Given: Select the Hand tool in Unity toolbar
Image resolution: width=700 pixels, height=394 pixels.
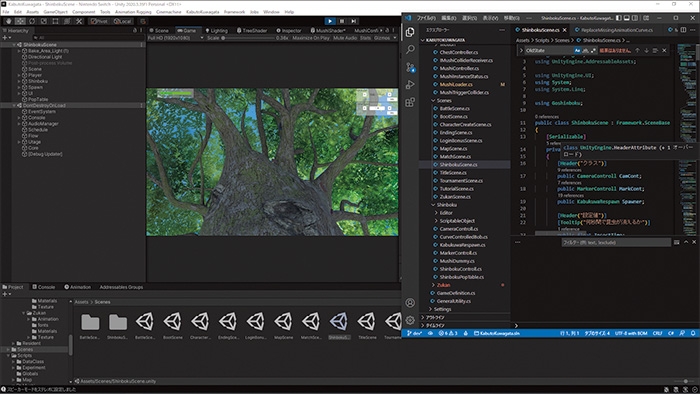Looking at the screenshot, I should coord(8,21).
